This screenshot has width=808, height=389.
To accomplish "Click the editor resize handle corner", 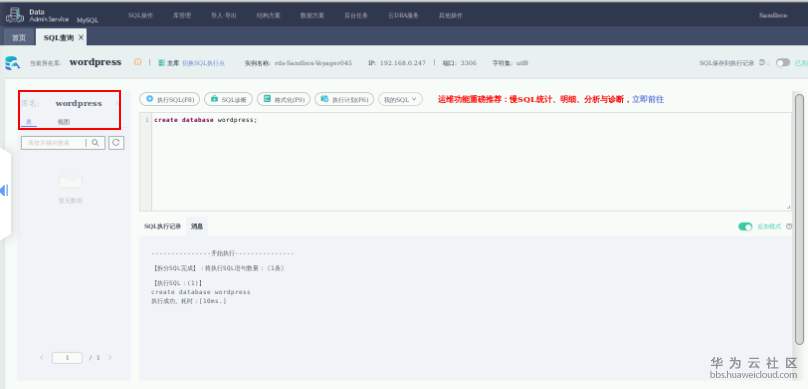I will coord(788,207).
